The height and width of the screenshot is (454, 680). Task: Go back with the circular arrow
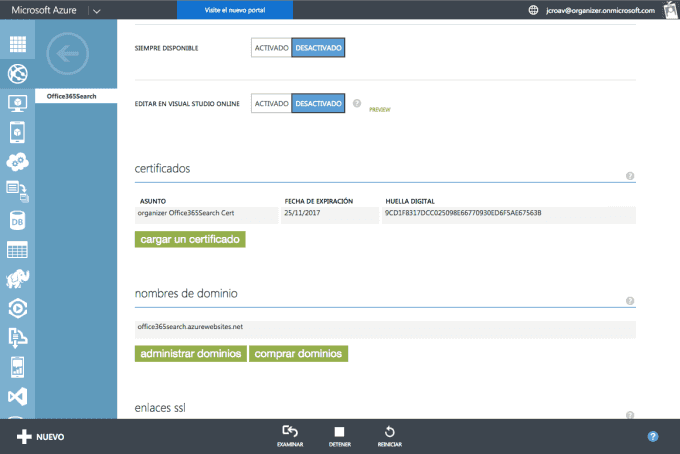click(68, 54)
